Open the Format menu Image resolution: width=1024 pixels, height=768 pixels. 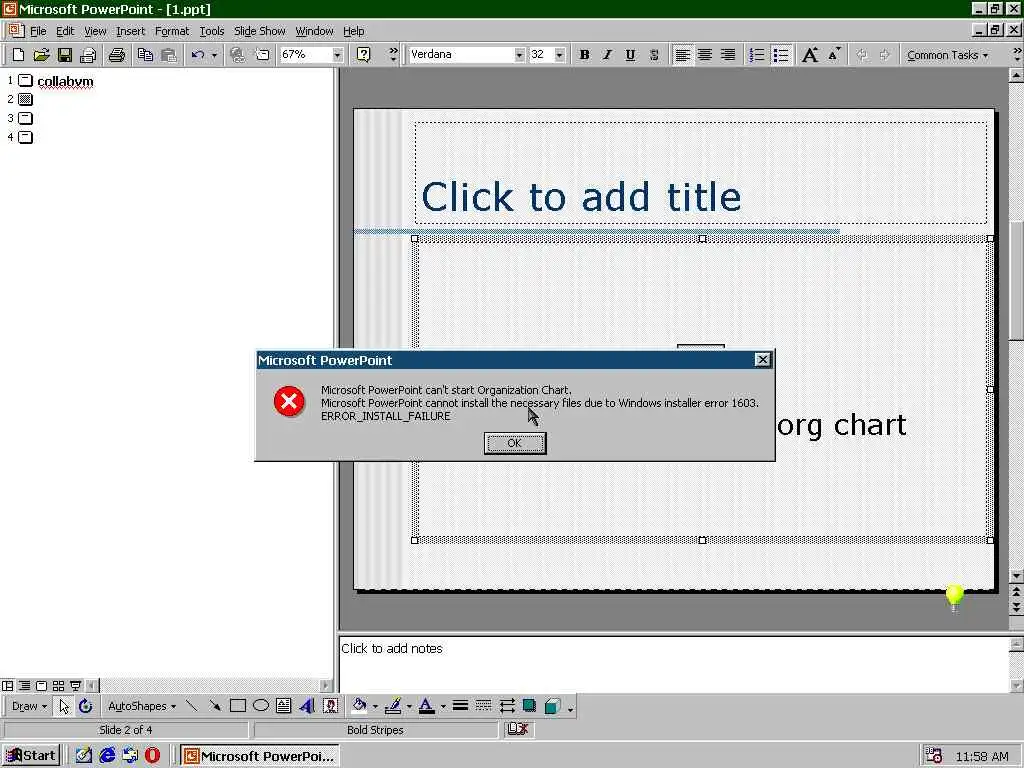[x=172, y=31]
